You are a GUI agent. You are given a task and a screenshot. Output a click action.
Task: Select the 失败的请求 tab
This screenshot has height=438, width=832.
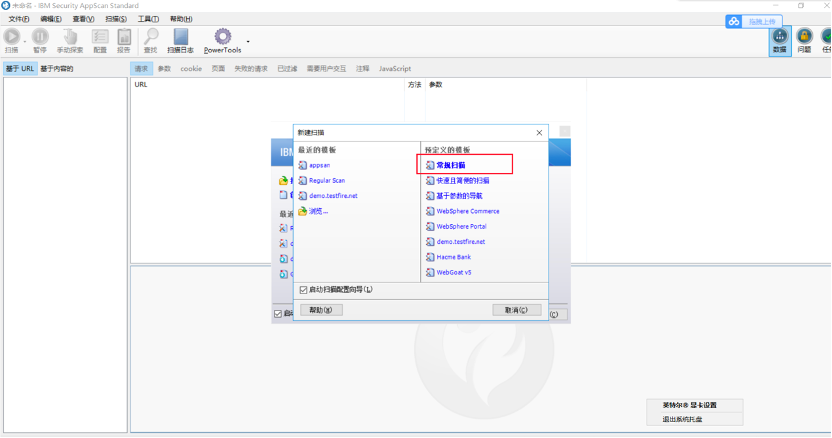[x=251, y=68]
